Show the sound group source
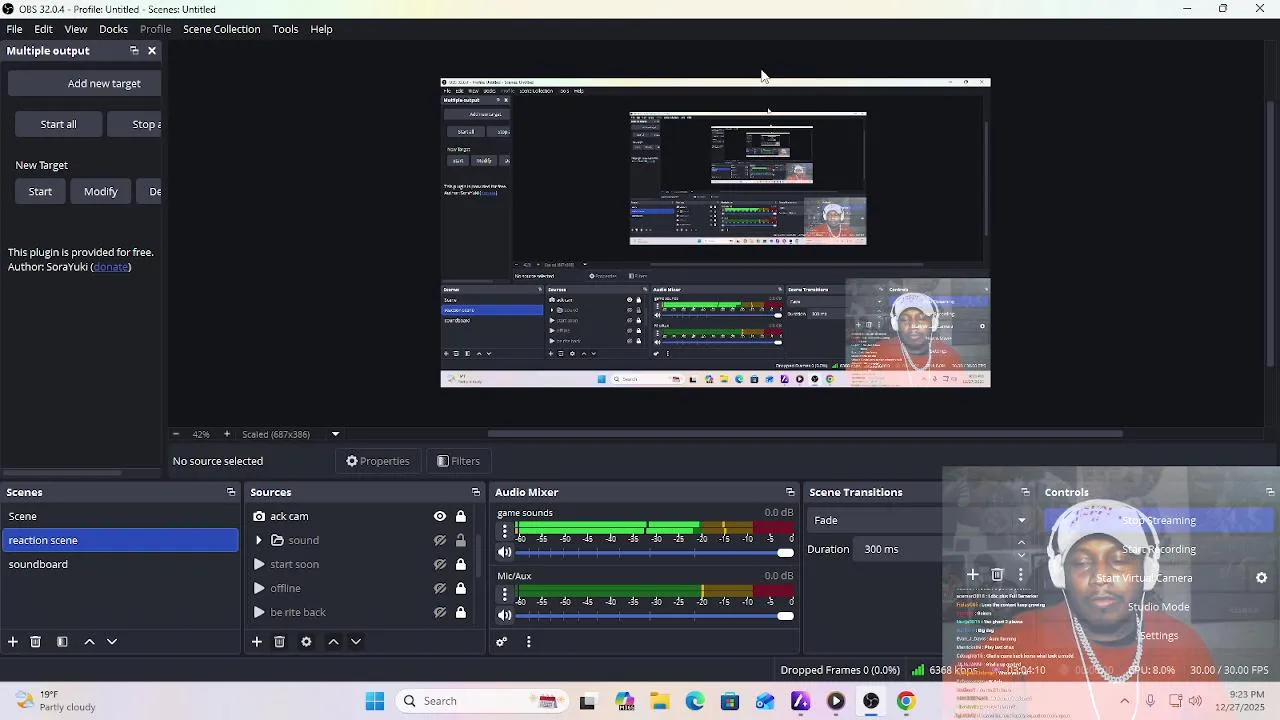The image size is (1280, 720). coord(440,540)
